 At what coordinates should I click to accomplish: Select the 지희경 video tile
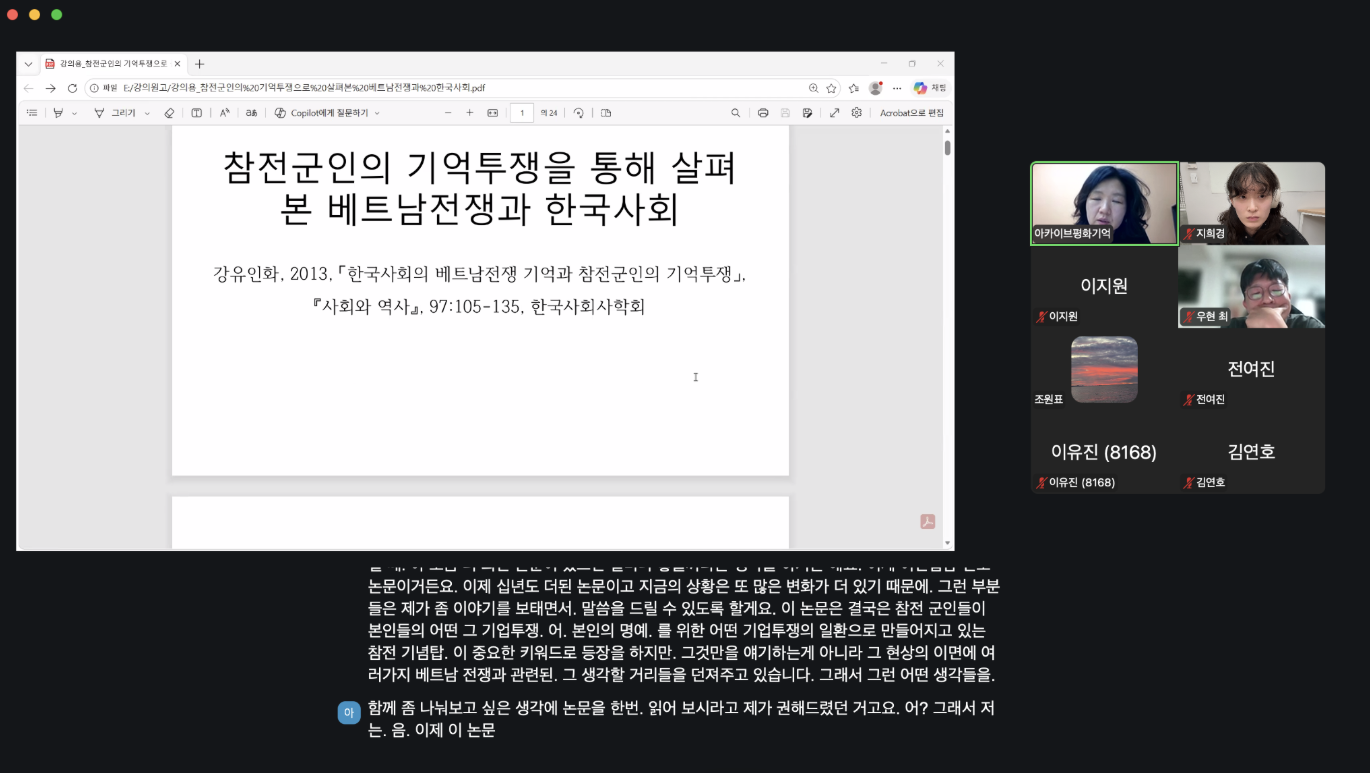tap(1252, 204)
